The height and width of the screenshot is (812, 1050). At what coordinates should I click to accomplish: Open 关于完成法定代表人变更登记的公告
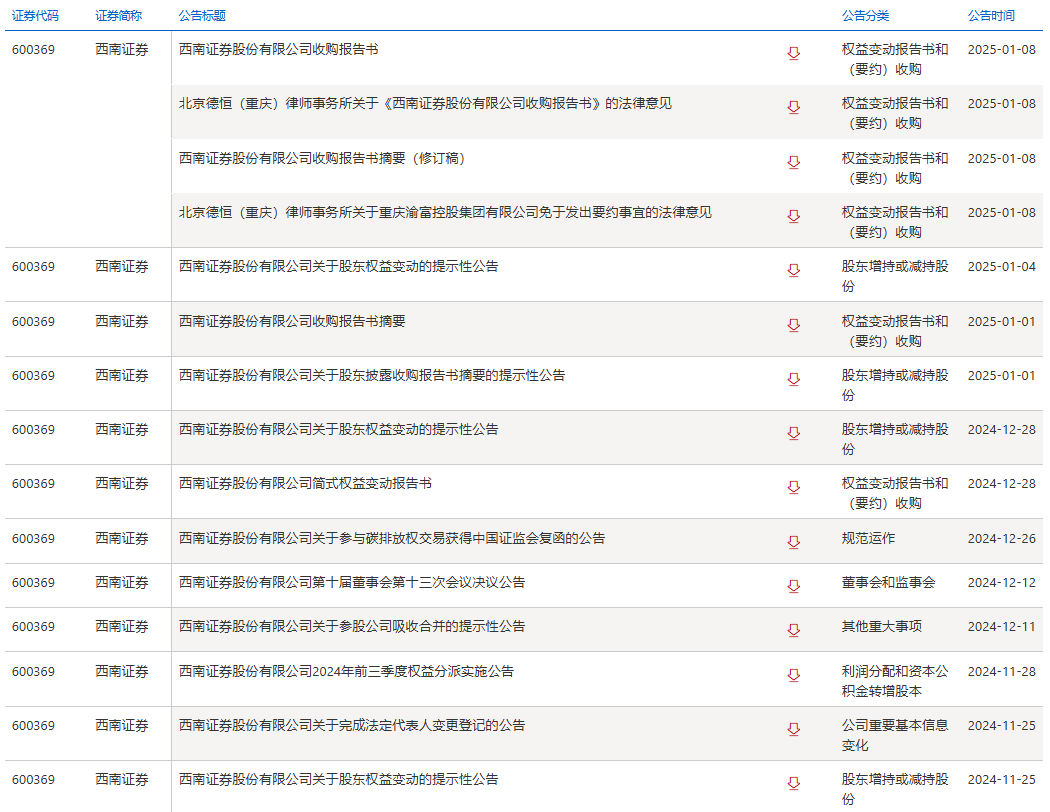pos(352,726)
